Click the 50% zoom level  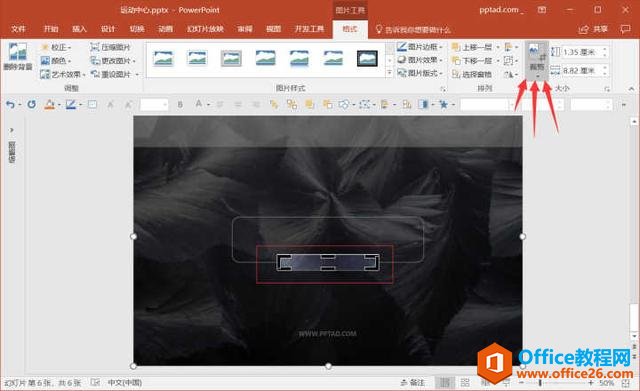point(607,383)
